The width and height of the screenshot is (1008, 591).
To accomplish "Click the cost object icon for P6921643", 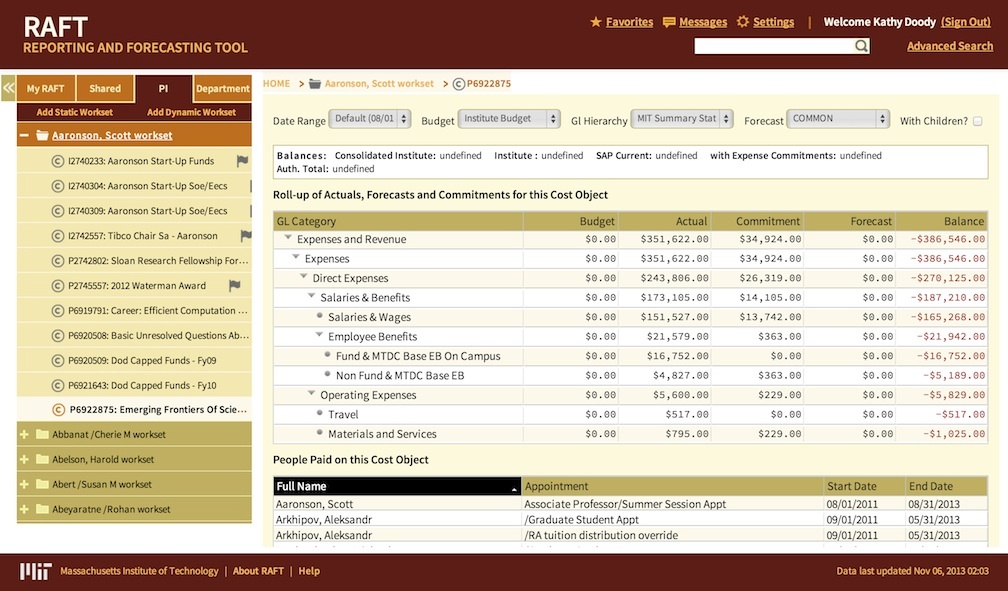I will pos(58,386).
